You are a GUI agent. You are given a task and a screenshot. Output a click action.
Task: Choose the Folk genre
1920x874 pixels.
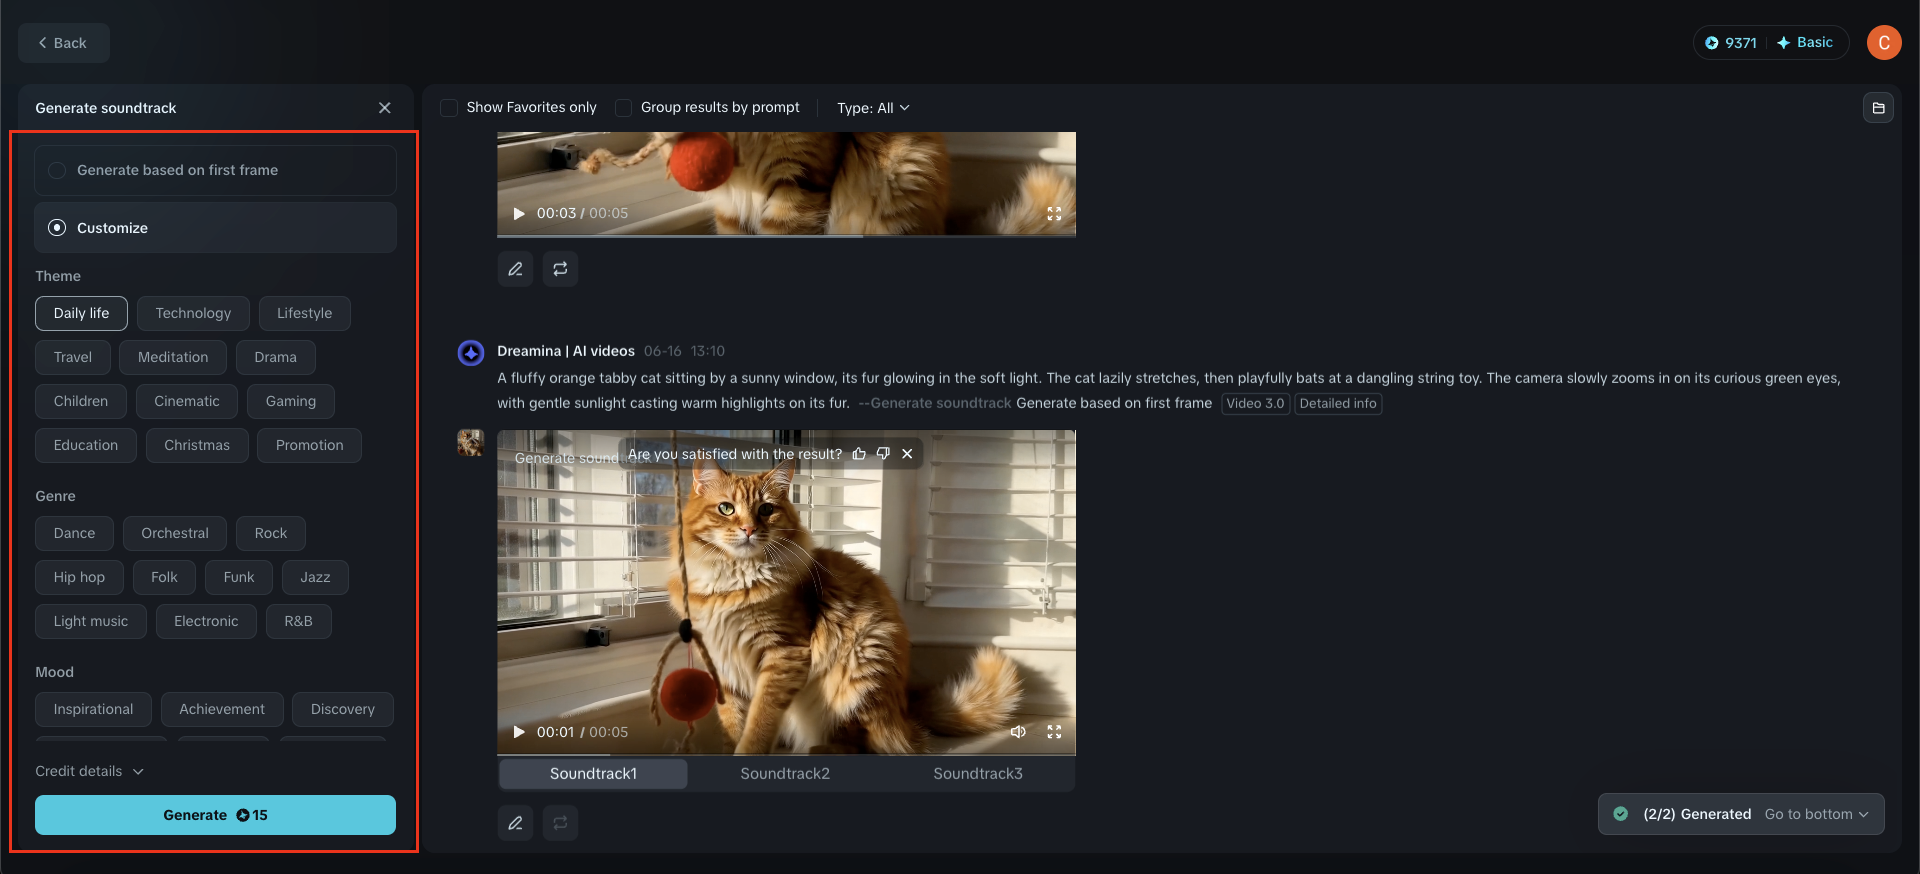tap(164, 578)
